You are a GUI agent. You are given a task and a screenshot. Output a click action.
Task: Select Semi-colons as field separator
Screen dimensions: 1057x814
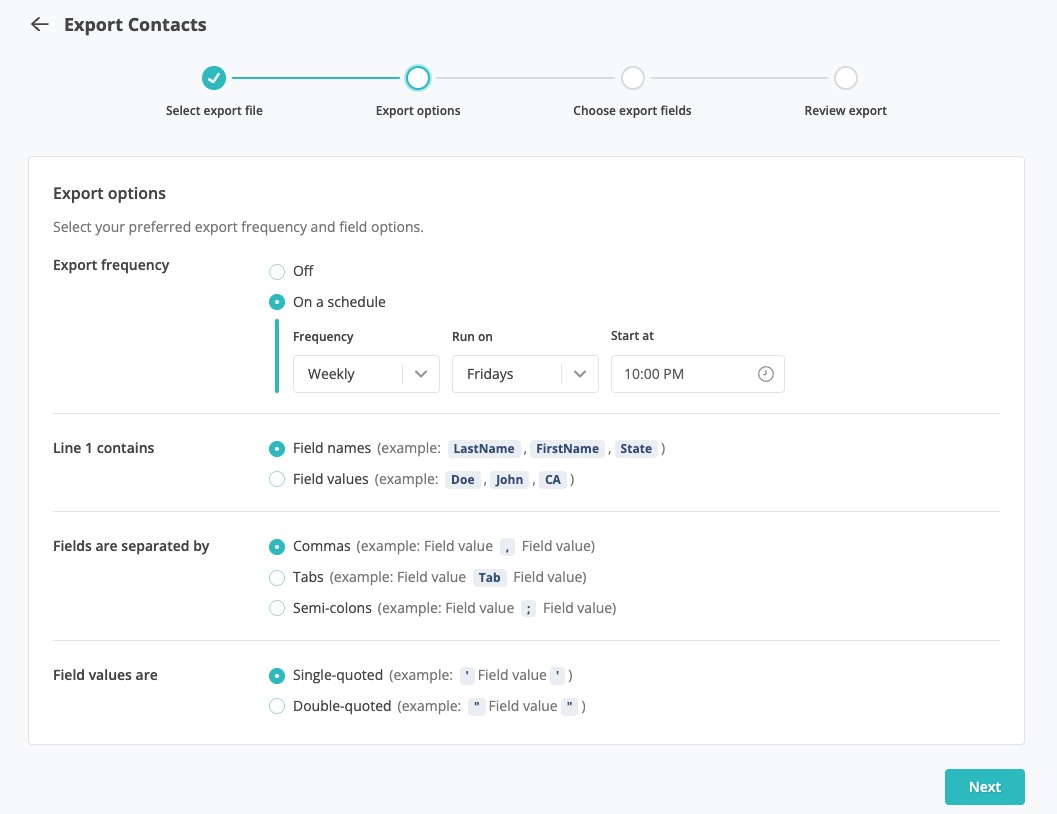pos(276,608)
